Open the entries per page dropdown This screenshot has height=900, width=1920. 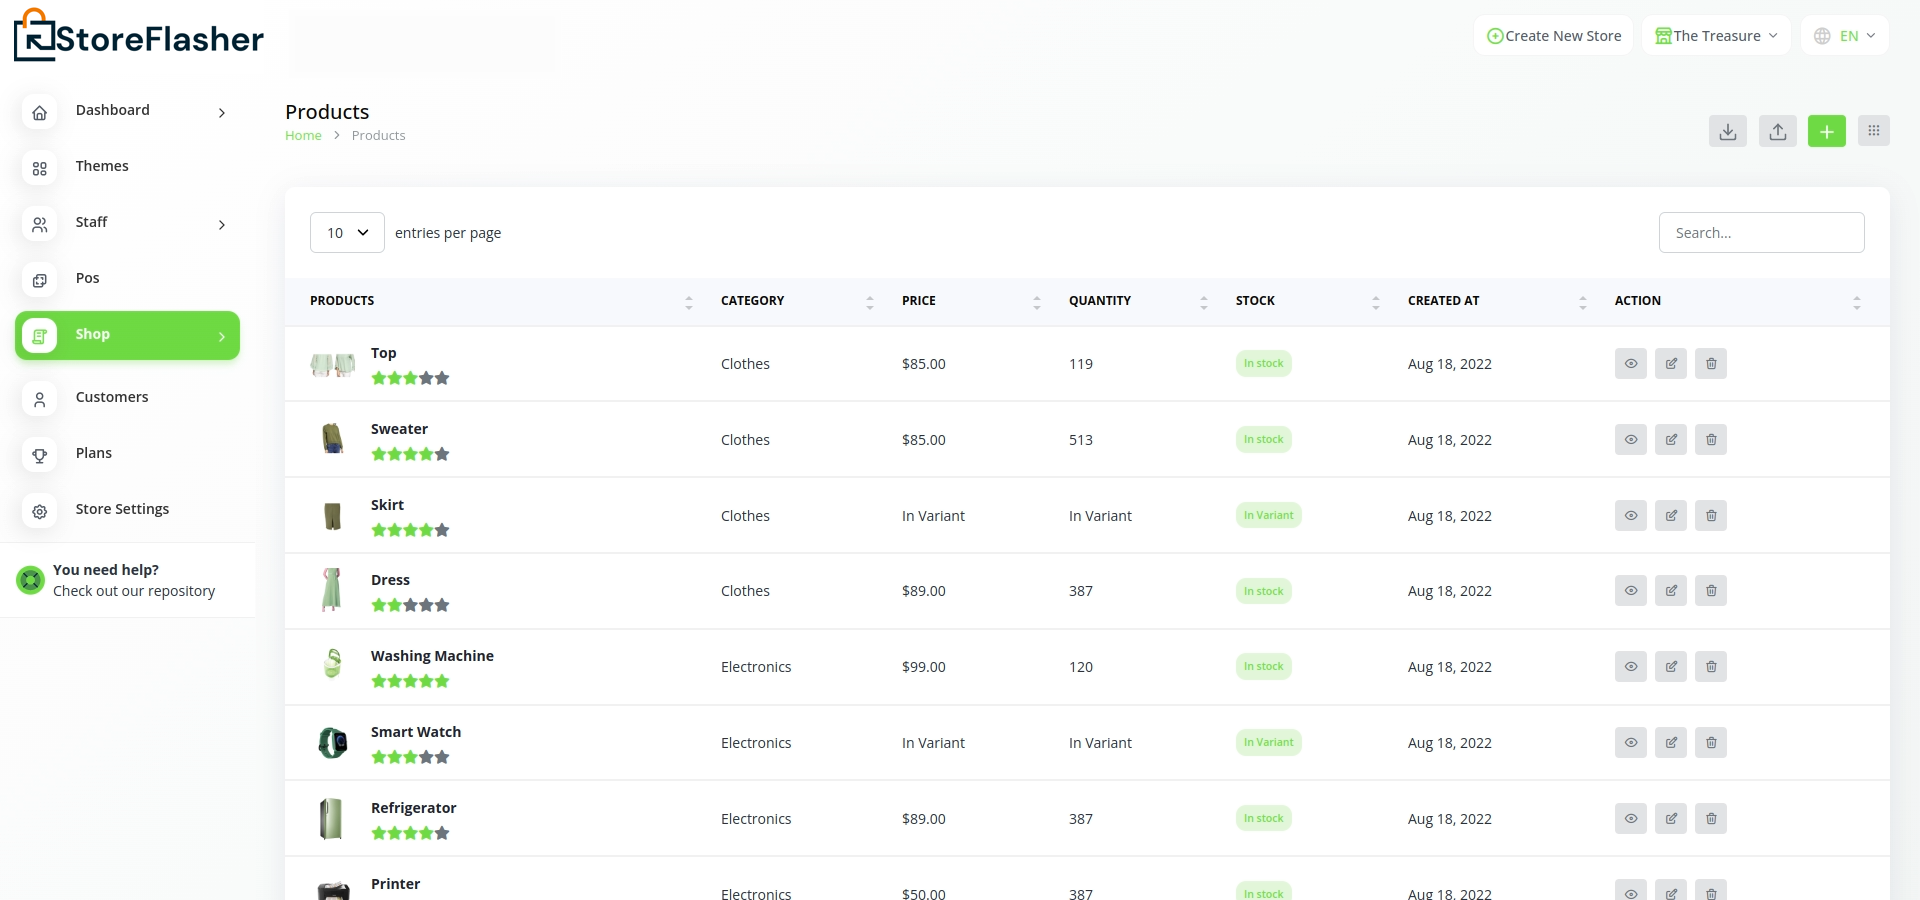347,233
